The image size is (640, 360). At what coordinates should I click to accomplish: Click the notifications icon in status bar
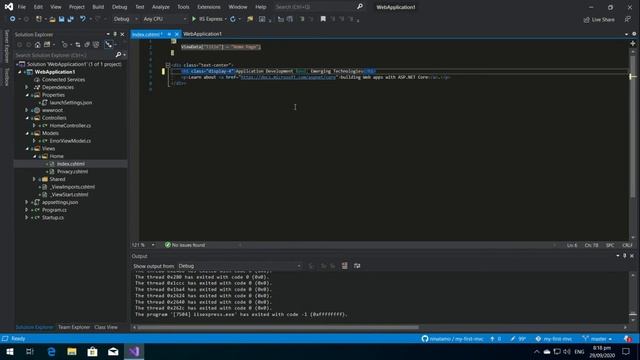[x=628, y=339]
